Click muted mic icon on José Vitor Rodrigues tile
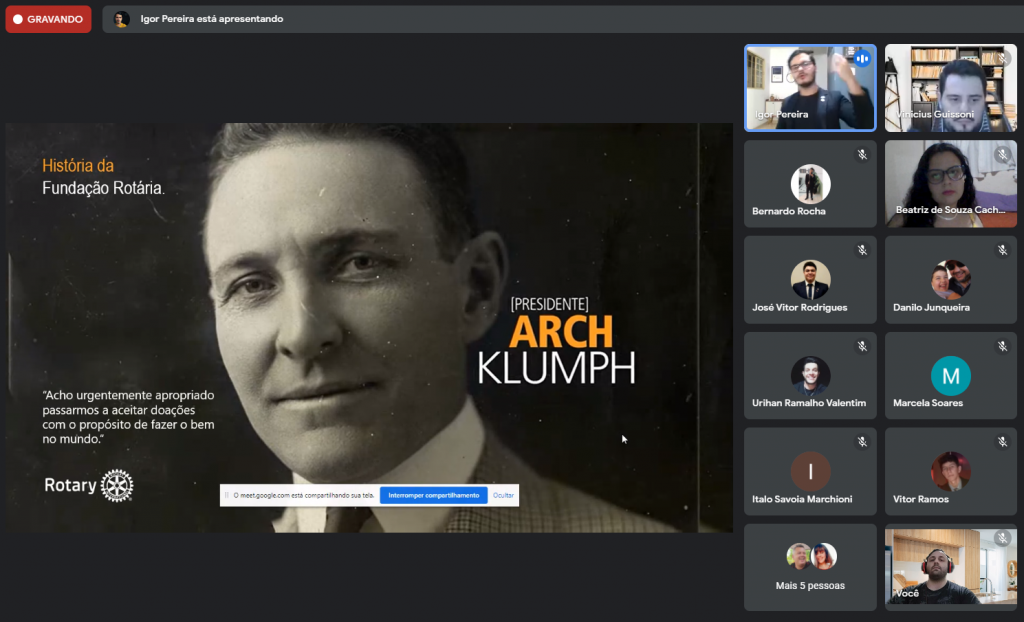 (861, 251)
